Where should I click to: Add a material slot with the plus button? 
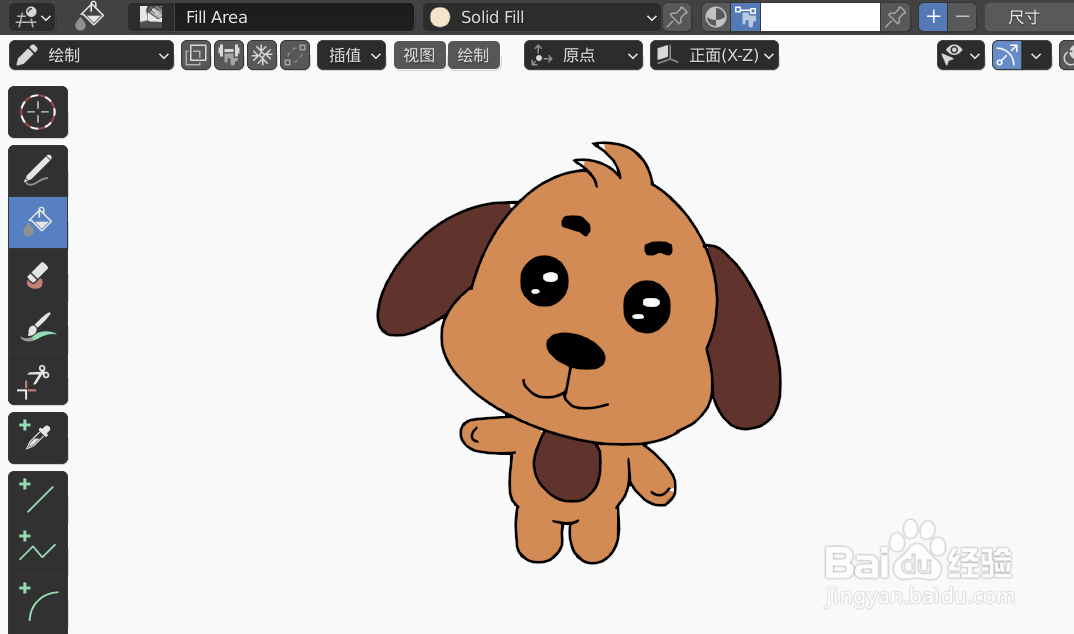point(932,17)
